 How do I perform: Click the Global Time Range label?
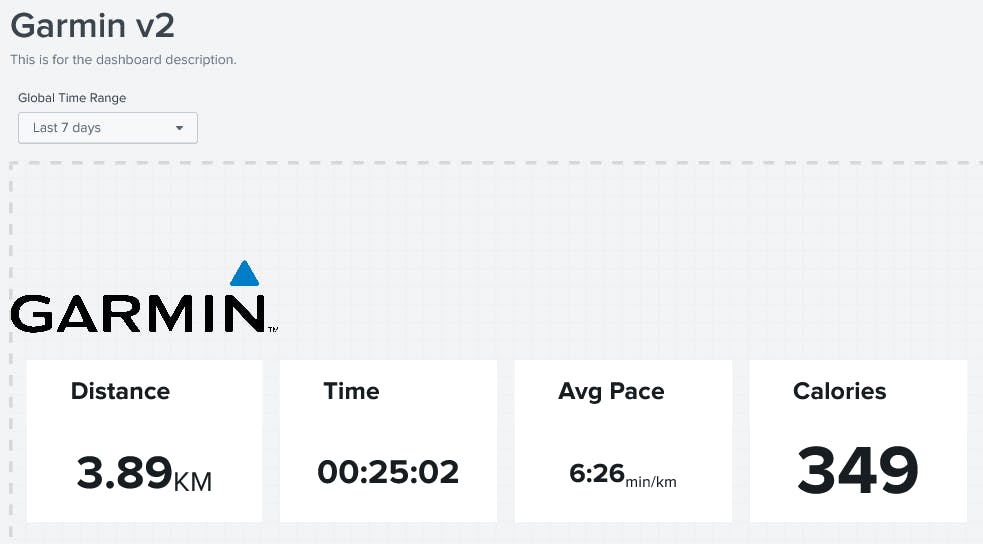[x=72, y=98]
